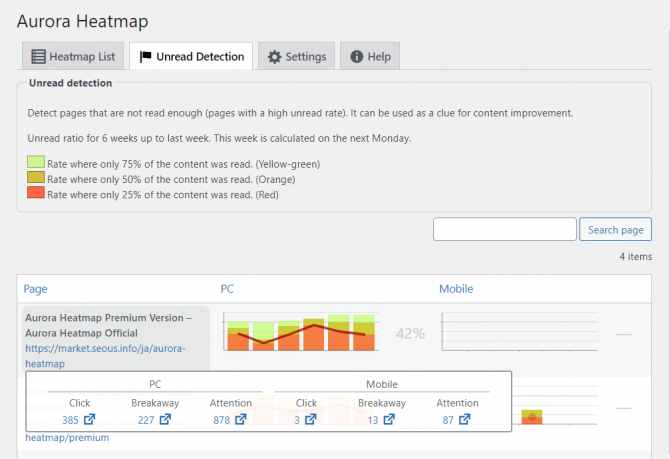Click the flag icon on Unread Detection tab
The height and width of the screenshot is (459, 670).
point(145,56)
